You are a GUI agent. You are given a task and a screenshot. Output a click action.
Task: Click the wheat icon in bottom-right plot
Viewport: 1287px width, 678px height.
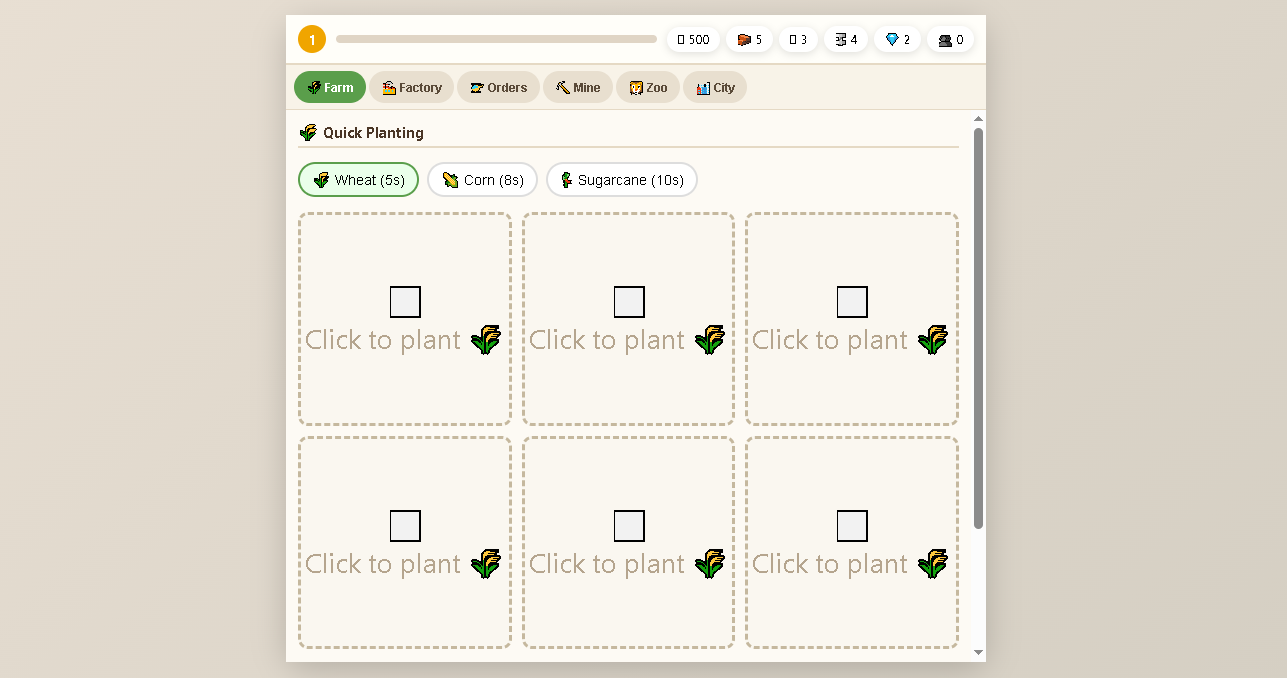pyautogui.click(x=933, y=564)
